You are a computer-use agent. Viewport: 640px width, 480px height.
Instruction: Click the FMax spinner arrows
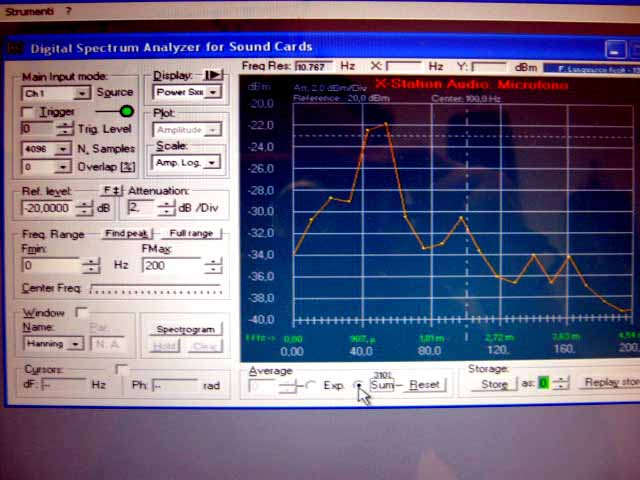pos(213,265)
